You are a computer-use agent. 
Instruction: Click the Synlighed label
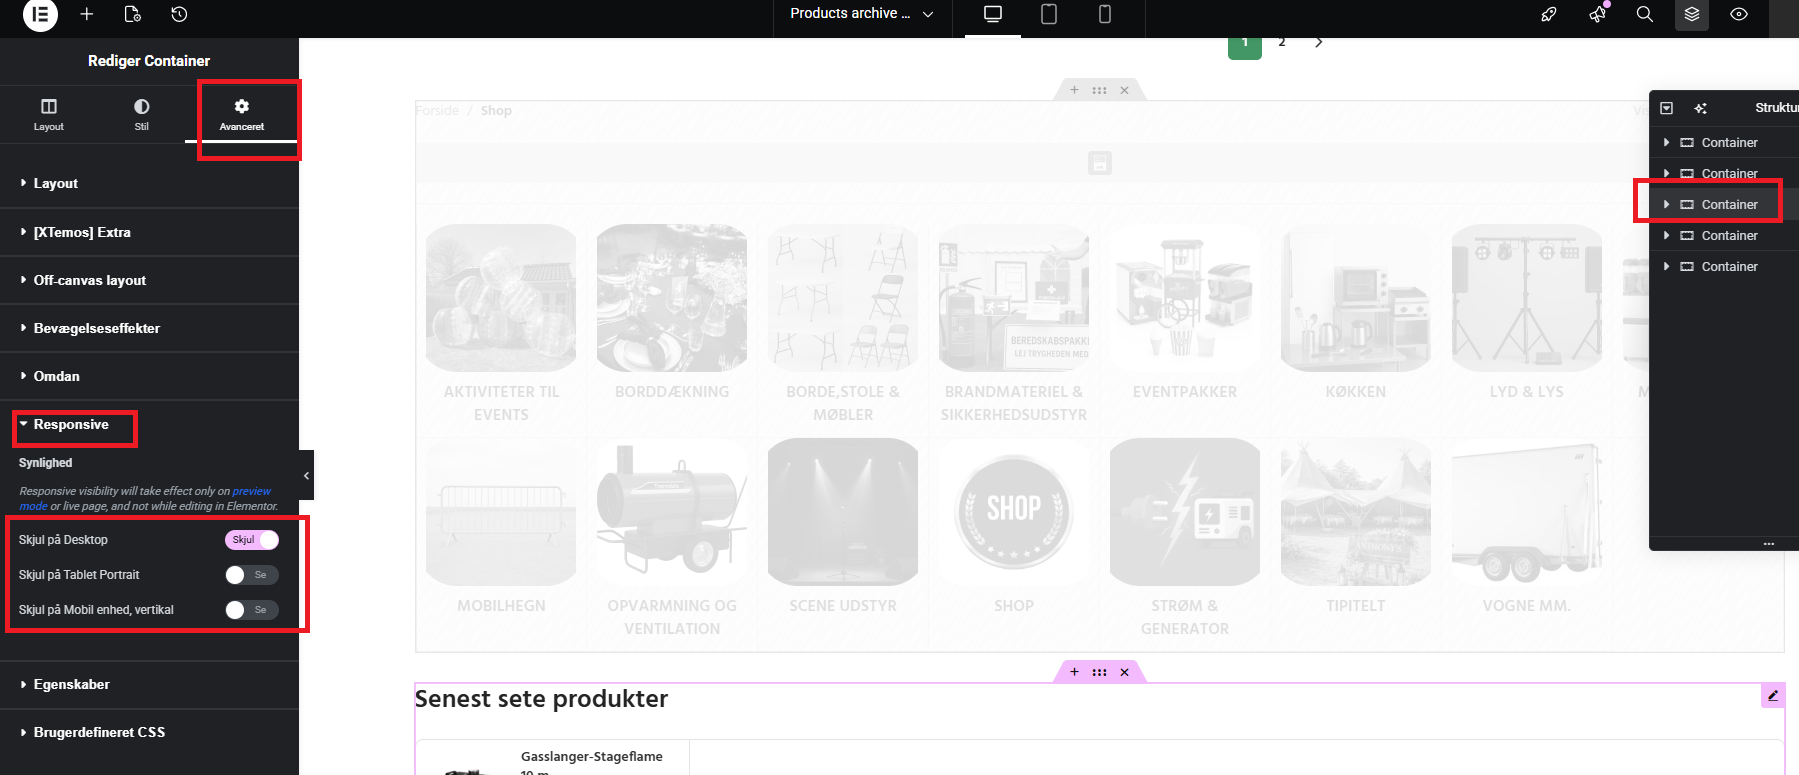click(46, 463)
